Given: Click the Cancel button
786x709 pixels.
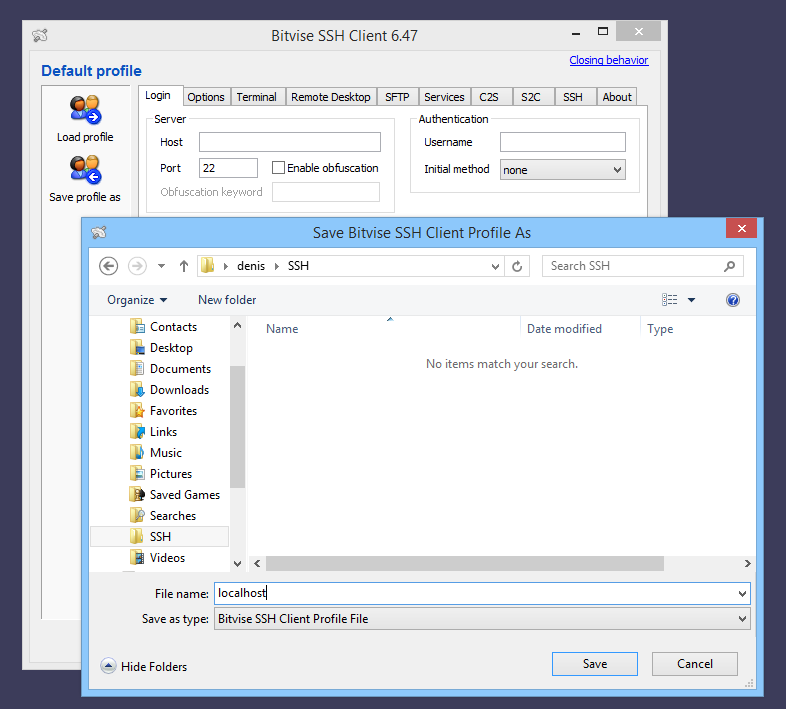Looking at the screenshot, I should [695, 664].
